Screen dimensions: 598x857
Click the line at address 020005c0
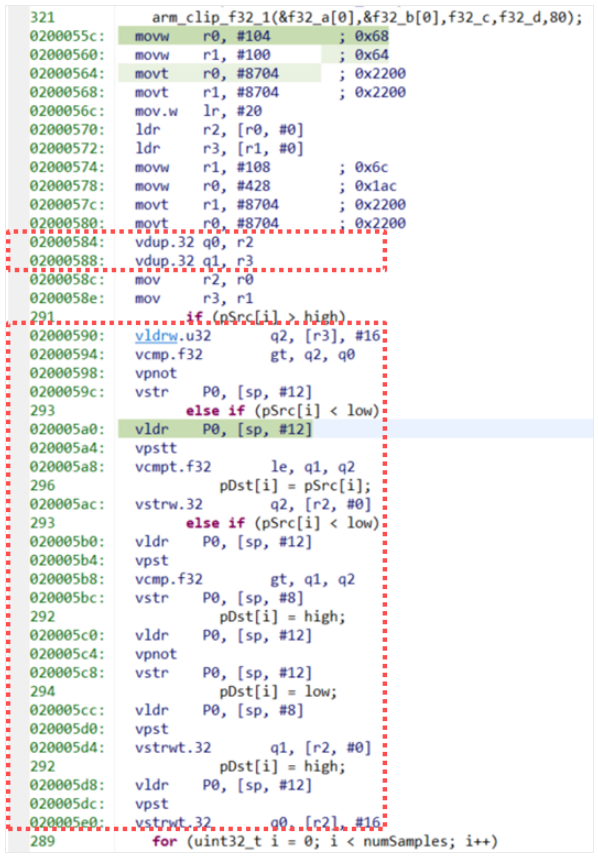(x=223, y=635)
